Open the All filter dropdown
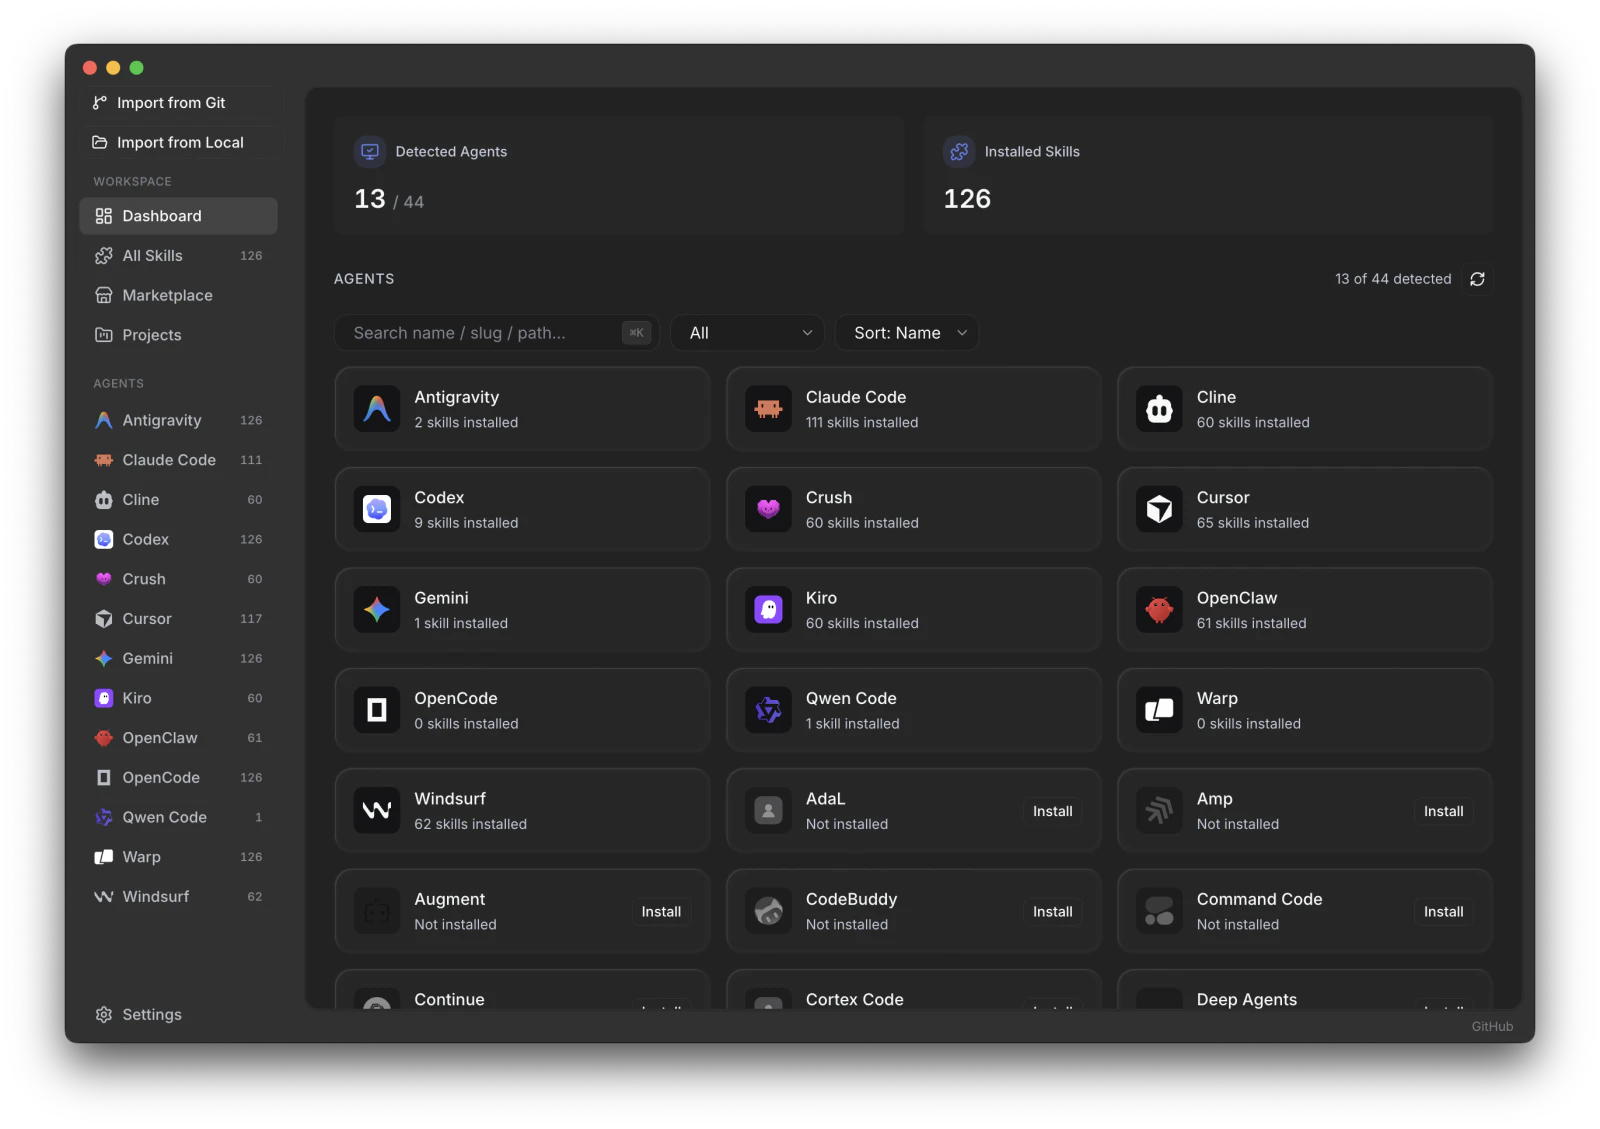Viewport: 1600px width, 1129px height. tap(748, 333)
